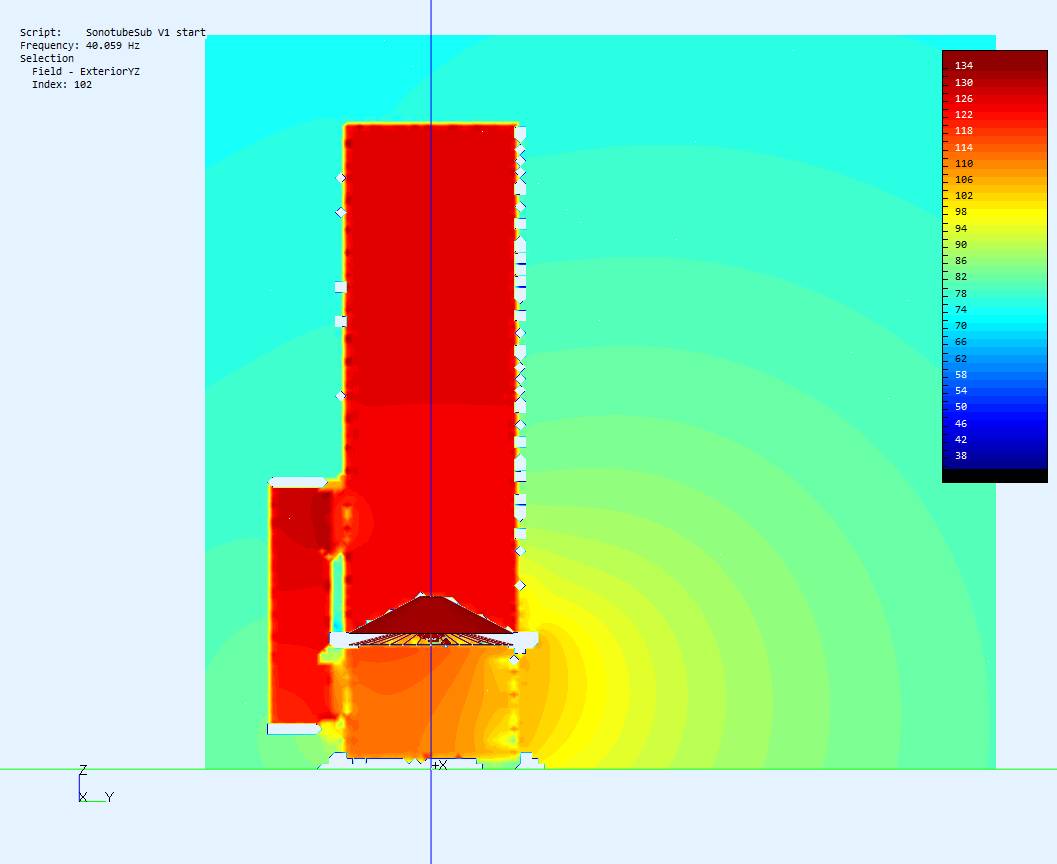
Task: Click the 'Index: 102' text
Action: pyautogui.click(x=62, y=84)
